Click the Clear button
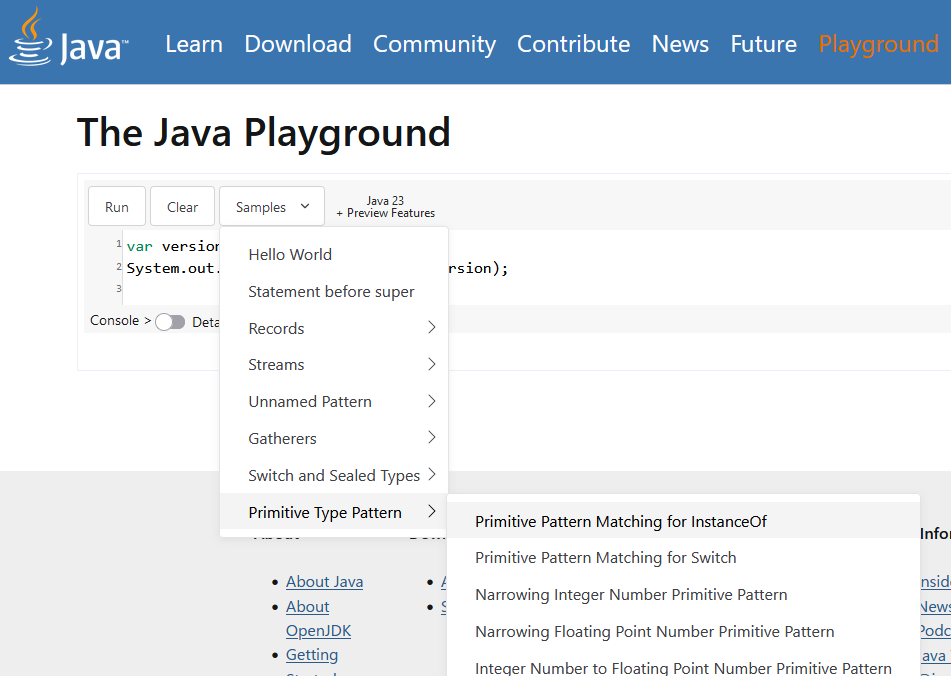This screenshot has height=676, width=951. coord(182,206)
